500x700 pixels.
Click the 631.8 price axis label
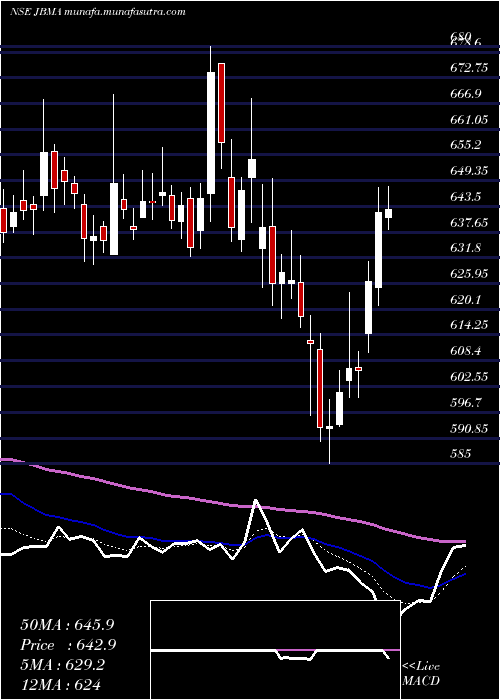[465, 248]
